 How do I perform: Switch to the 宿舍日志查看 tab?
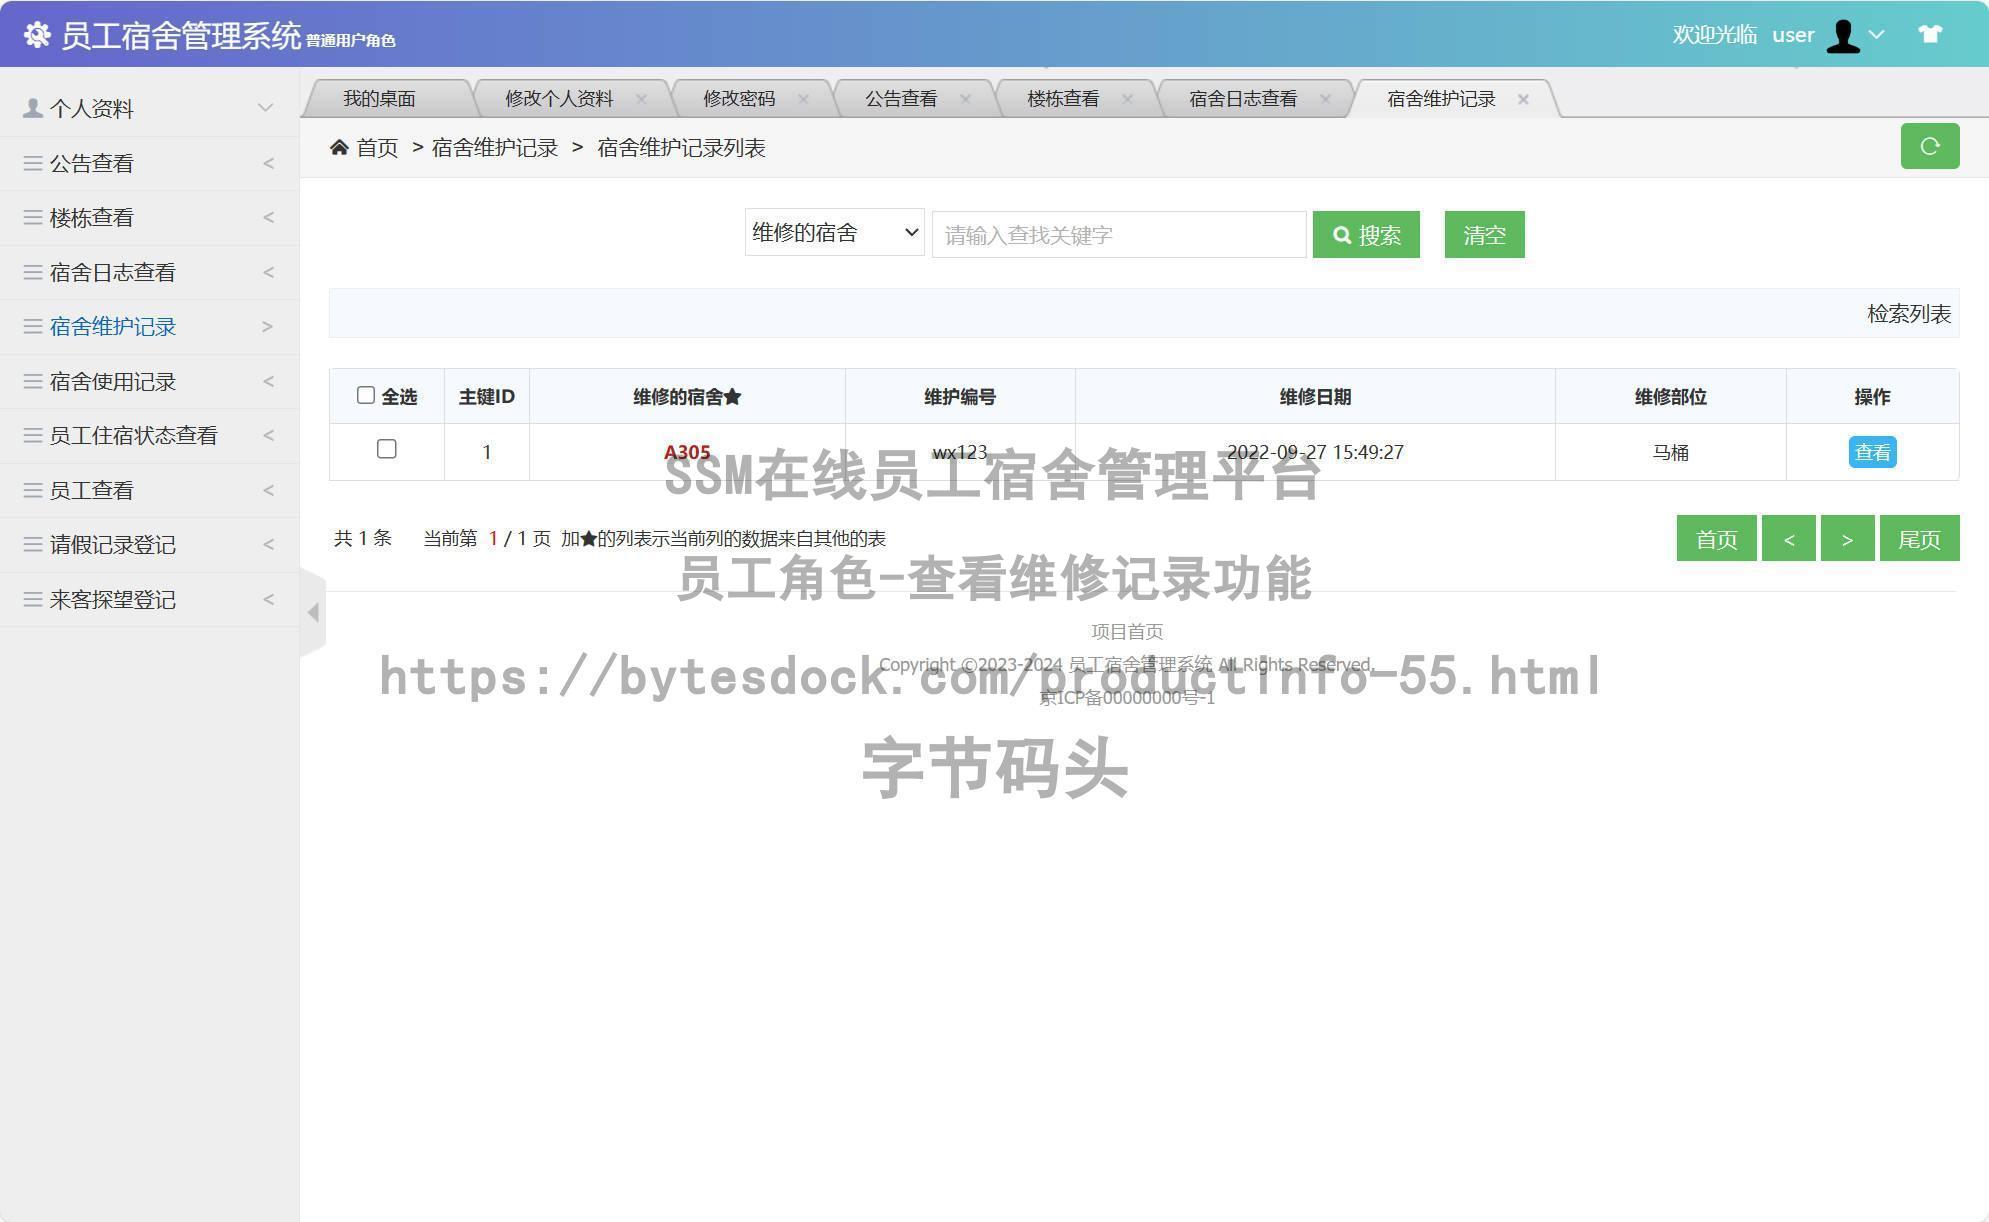pos(1243,98)
